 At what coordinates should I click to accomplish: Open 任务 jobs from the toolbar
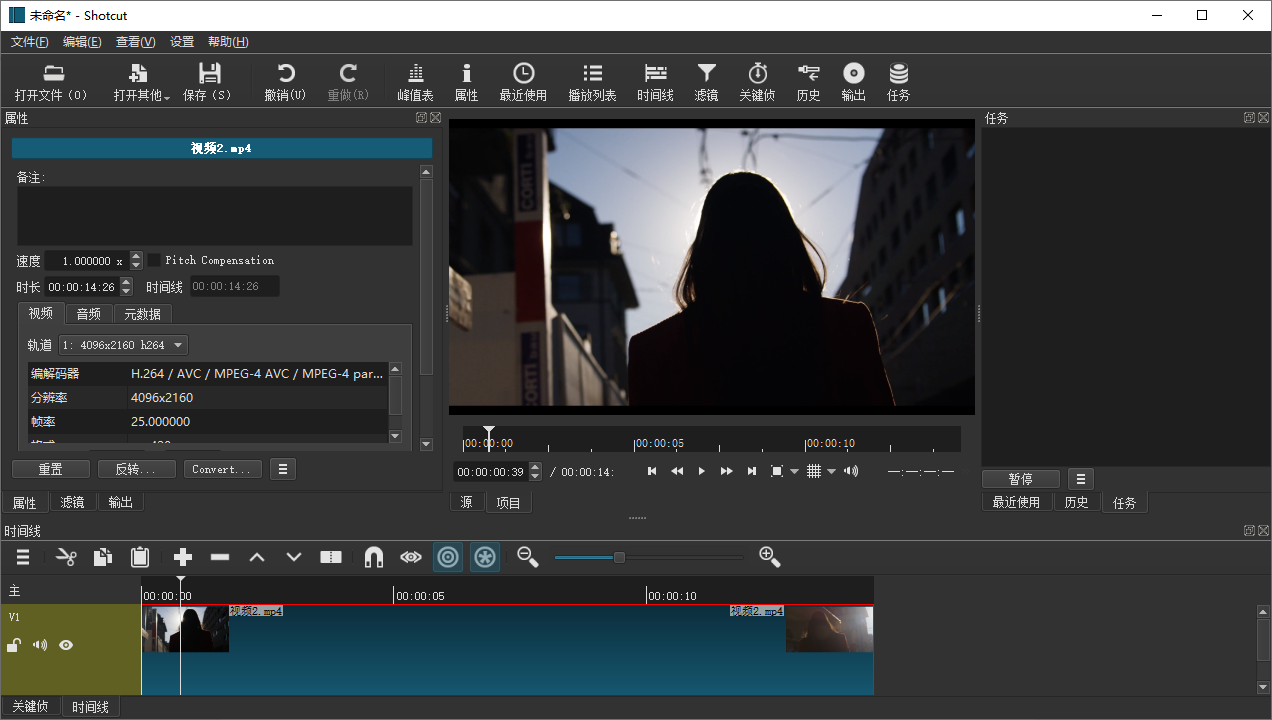898,82
